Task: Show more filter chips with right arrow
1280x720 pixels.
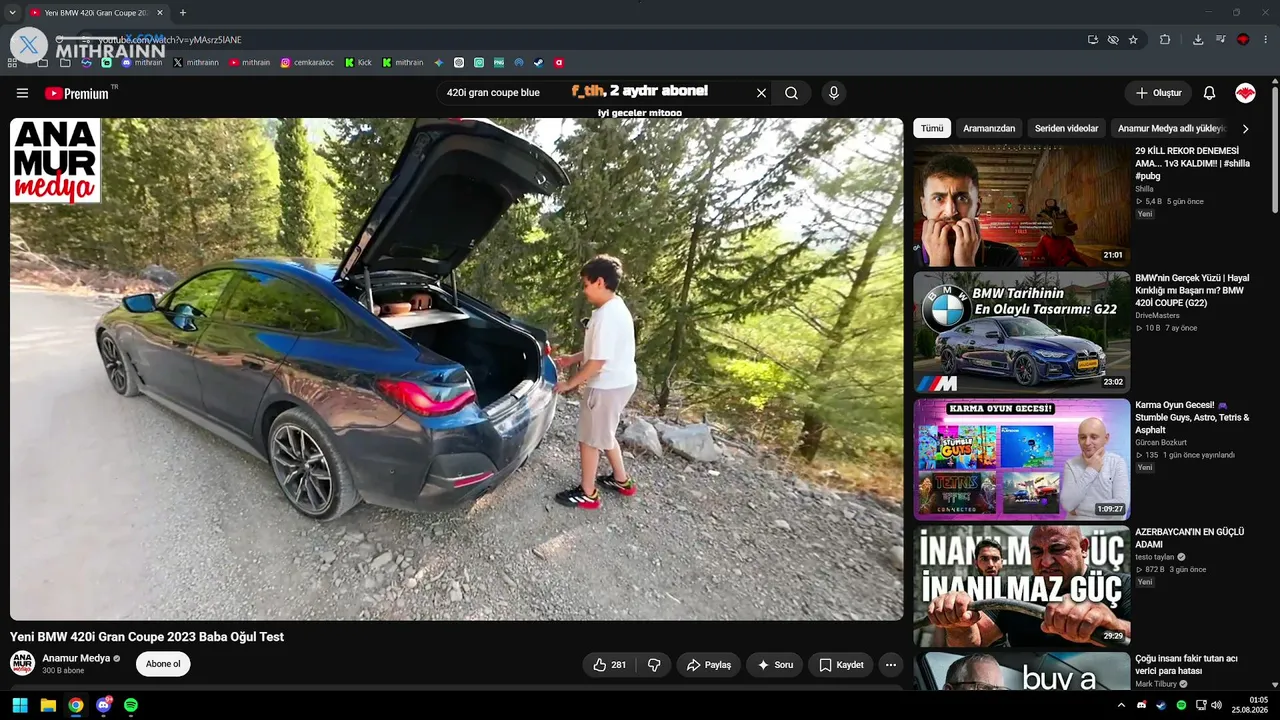Action: [1245, 128]
